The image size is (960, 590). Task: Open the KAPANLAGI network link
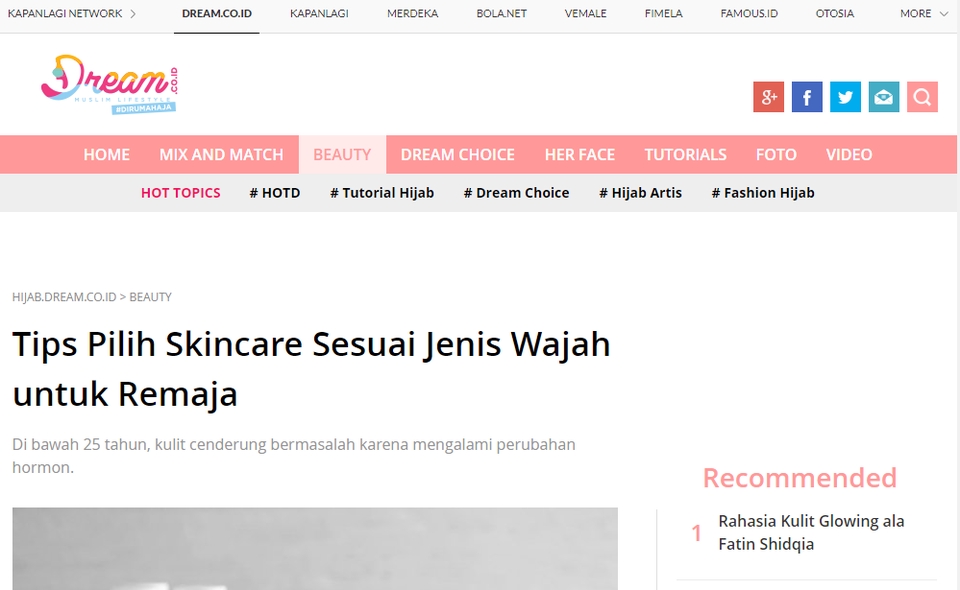click(319, 13)
